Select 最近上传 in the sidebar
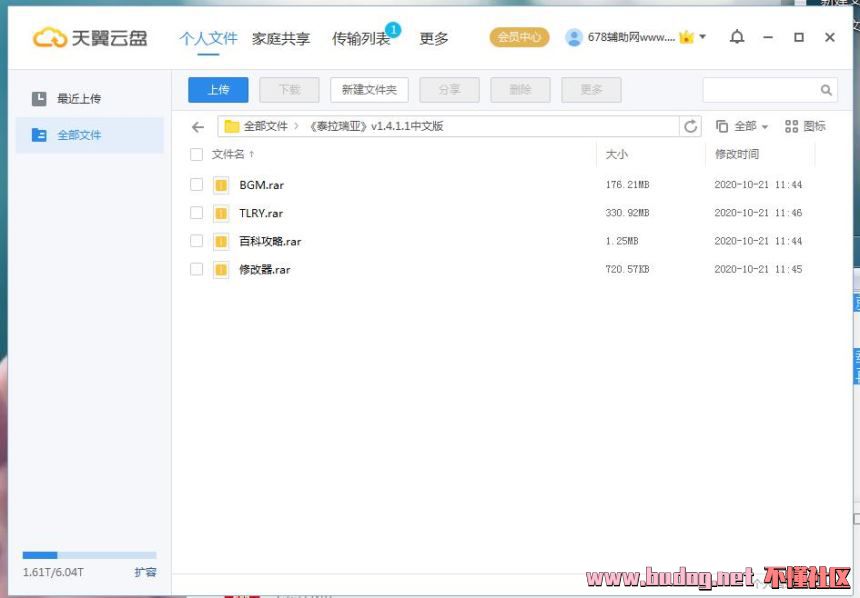This screenshot has width=860, height=598. click(x=78, y=99)
